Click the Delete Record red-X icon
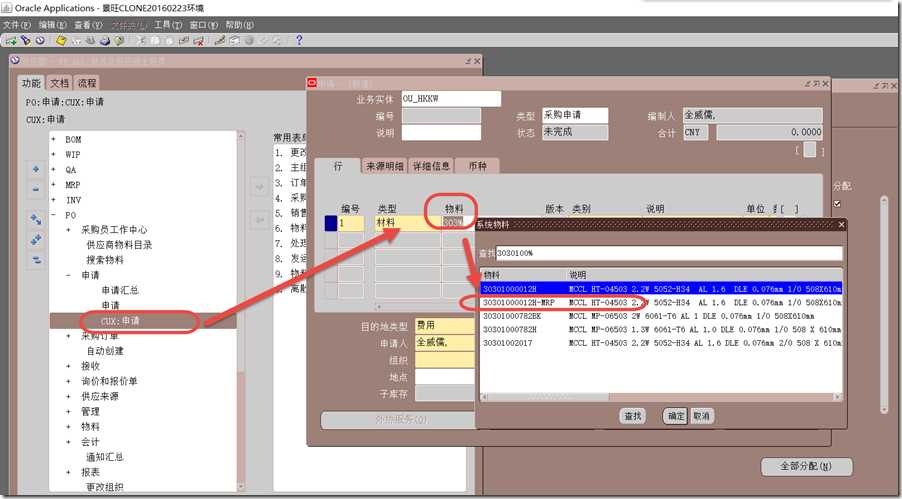 198,40
